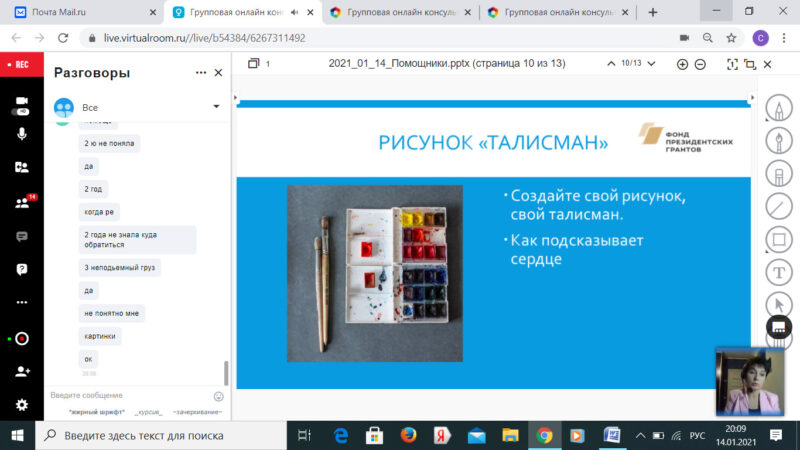Select the Pointer cursor tool

click(779, 305)
